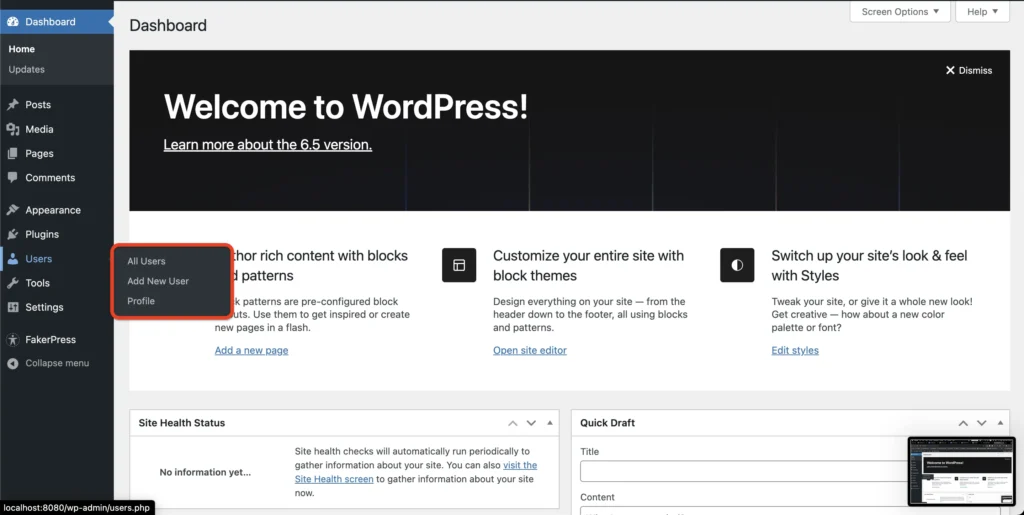This screenshot has width=1024, height=515.
Task: Click the Settings sliders icon in sidebar
Action: pos(13,307)
